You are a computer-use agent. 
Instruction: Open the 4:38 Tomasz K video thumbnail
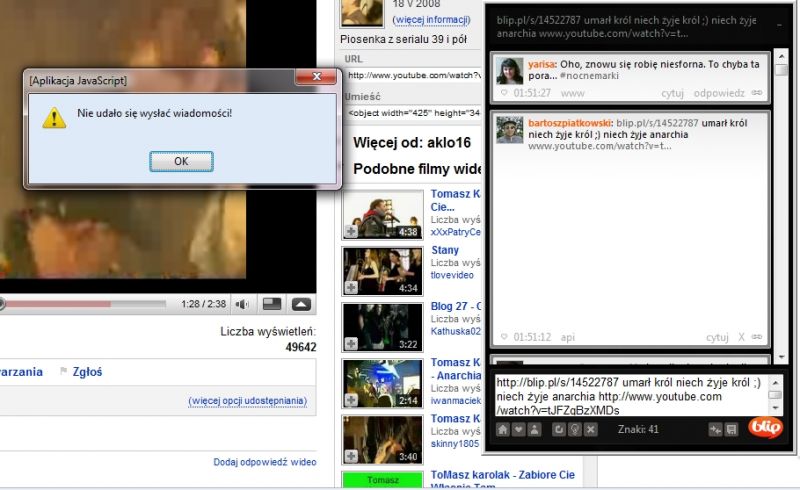(383, 215)
